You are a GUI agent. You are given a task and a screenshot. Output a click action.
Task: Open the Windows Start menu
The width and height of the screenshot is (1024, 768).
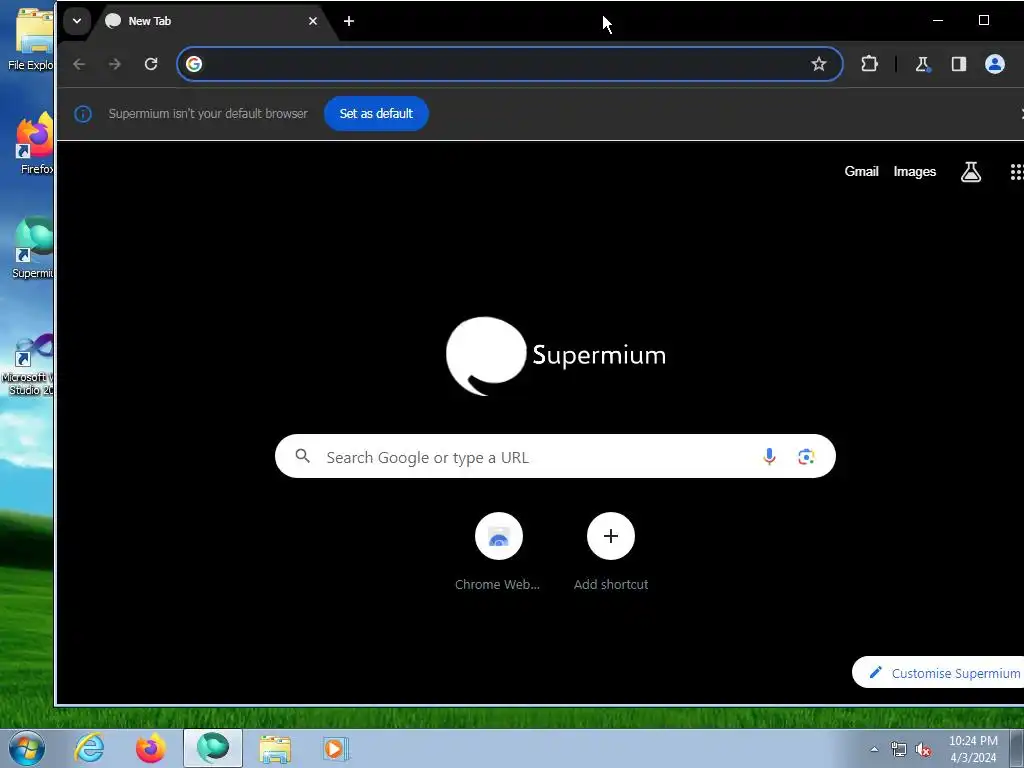(27, 748)
